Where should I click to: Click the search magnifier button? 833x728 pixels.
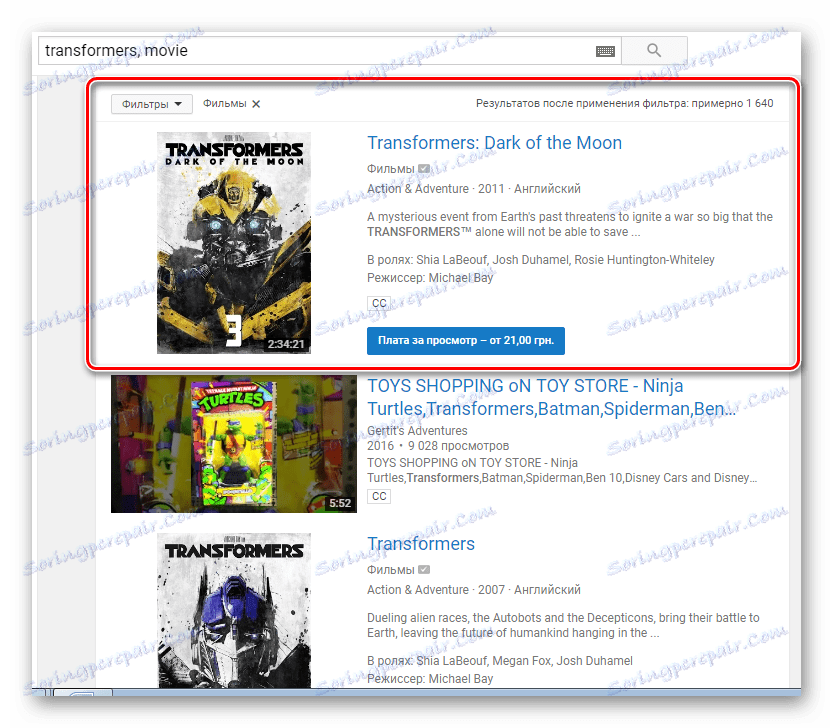(x=654, y=50)
